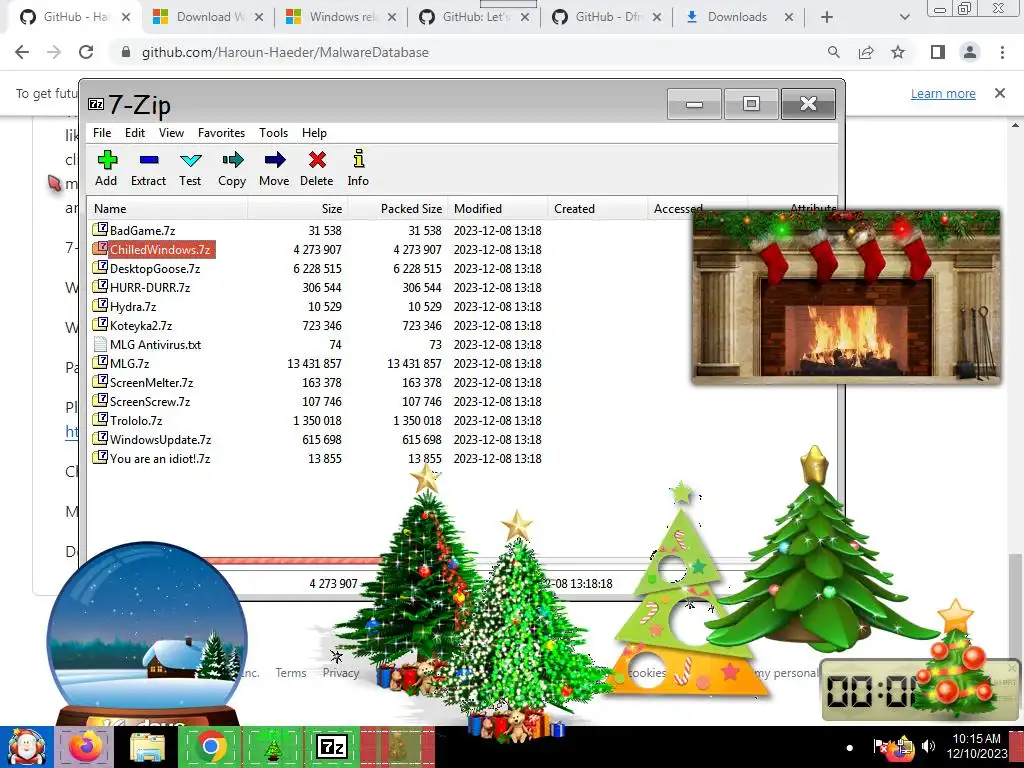This screenshot has height=768, width=1024.
Task: Open the Tools menu in 7-Zip
Action: pyautogui.click(x=273, y=133)
